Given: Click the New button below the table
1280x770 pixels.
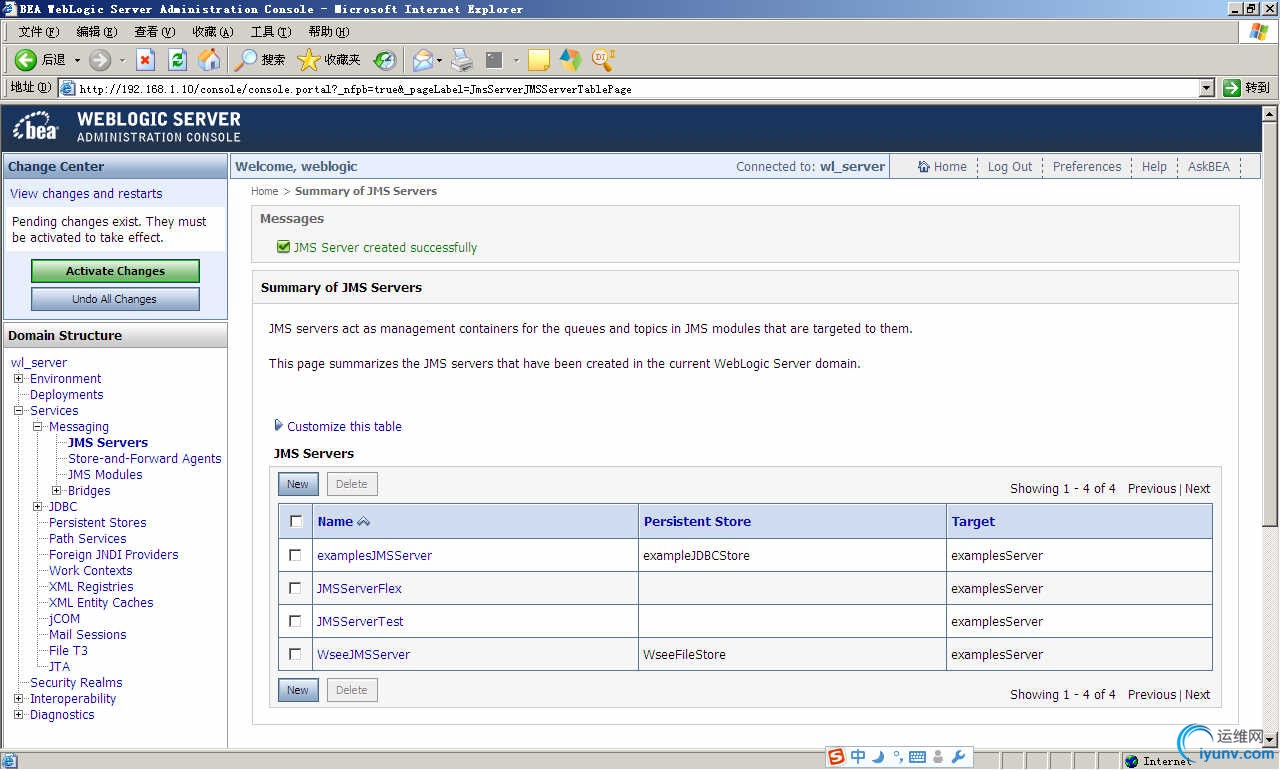Looking at the screenshot, I should (x=298, y=690).
